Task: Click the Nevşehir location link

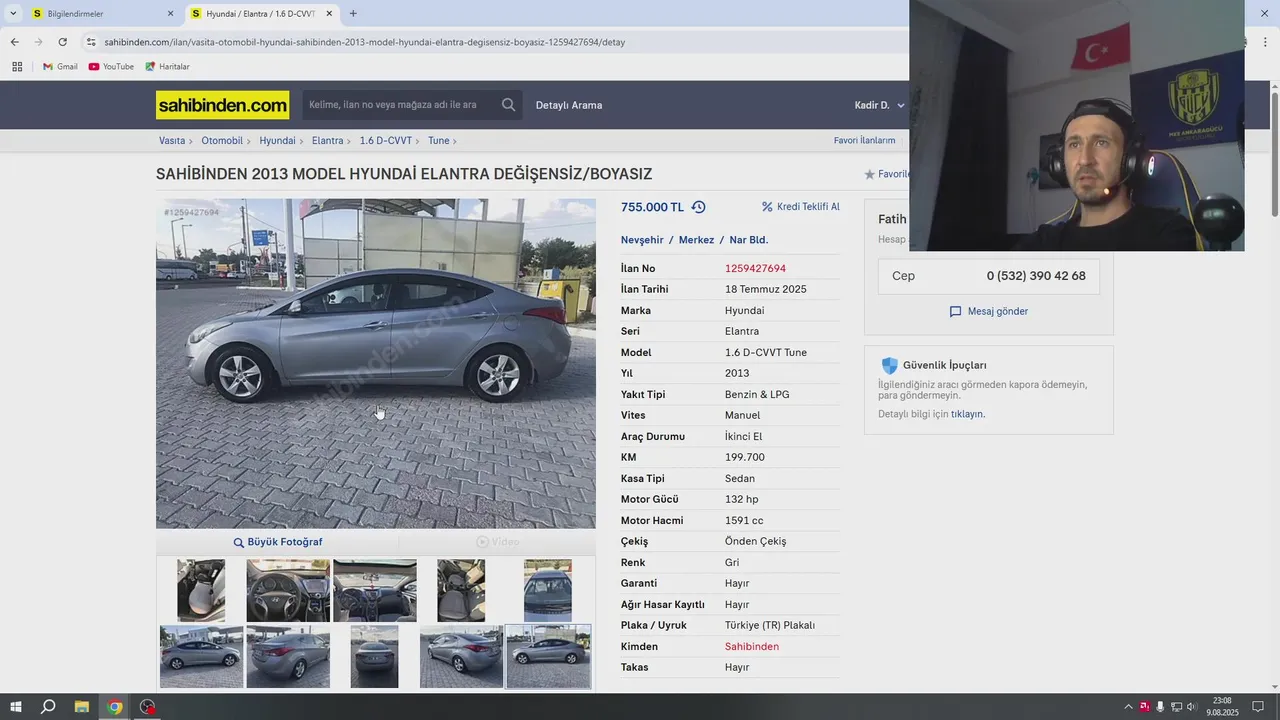Action: pyautogui.click(x=642, y=240)
